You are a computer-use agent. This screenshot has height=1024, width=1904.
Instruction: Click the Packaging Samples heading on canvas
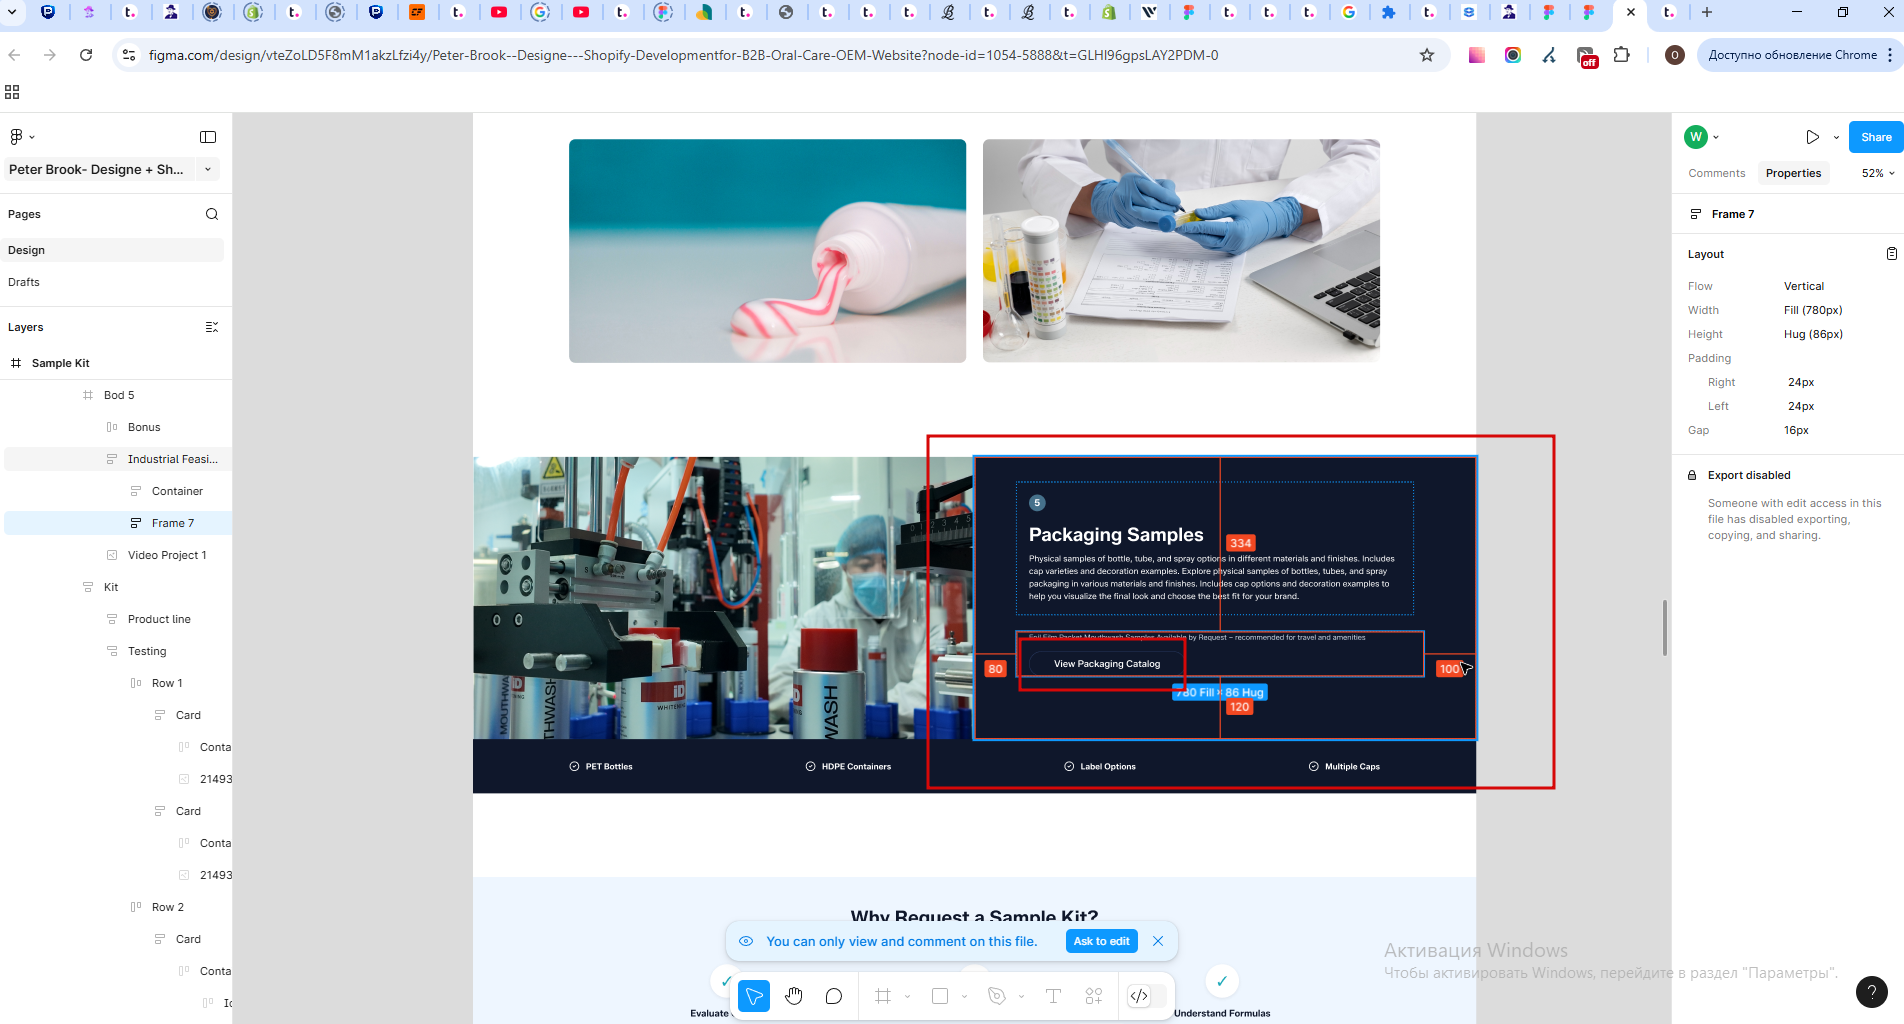[1116, 535]
